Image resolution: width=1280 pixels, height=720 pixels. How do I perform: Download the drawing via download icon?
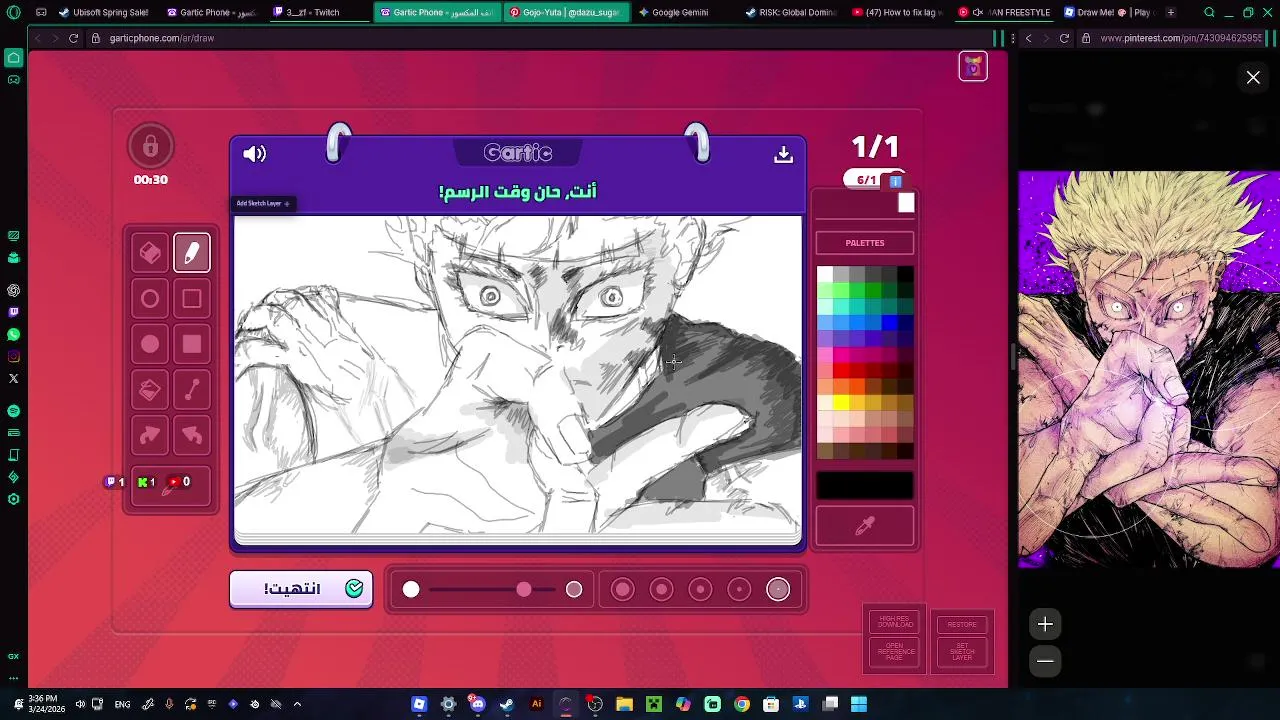click(783, 154)
